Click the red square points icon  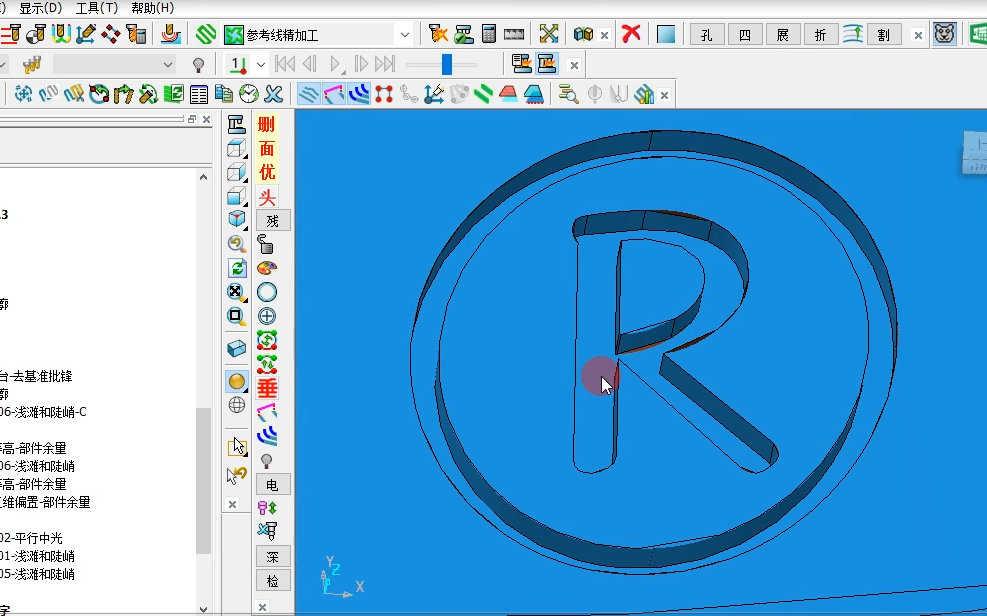point(383,94)
